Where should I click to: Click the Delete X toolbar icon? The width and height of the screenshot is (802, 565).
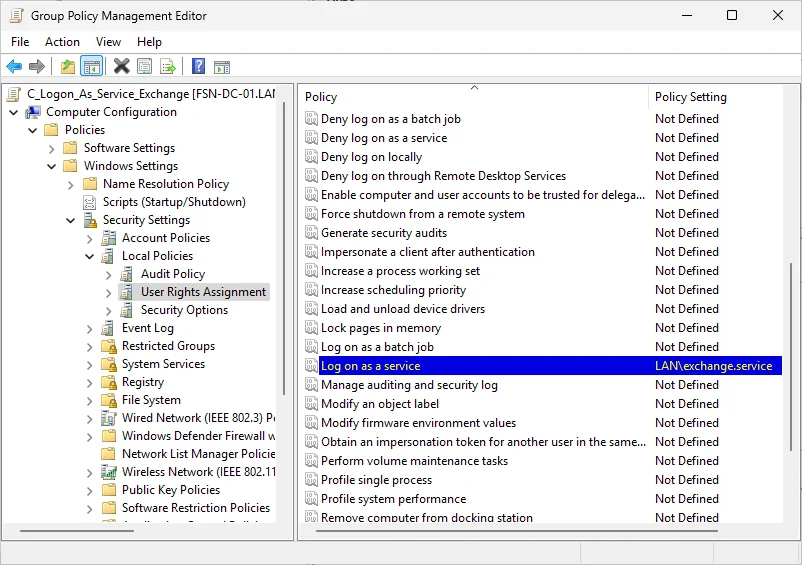click(x=122, y=66)
